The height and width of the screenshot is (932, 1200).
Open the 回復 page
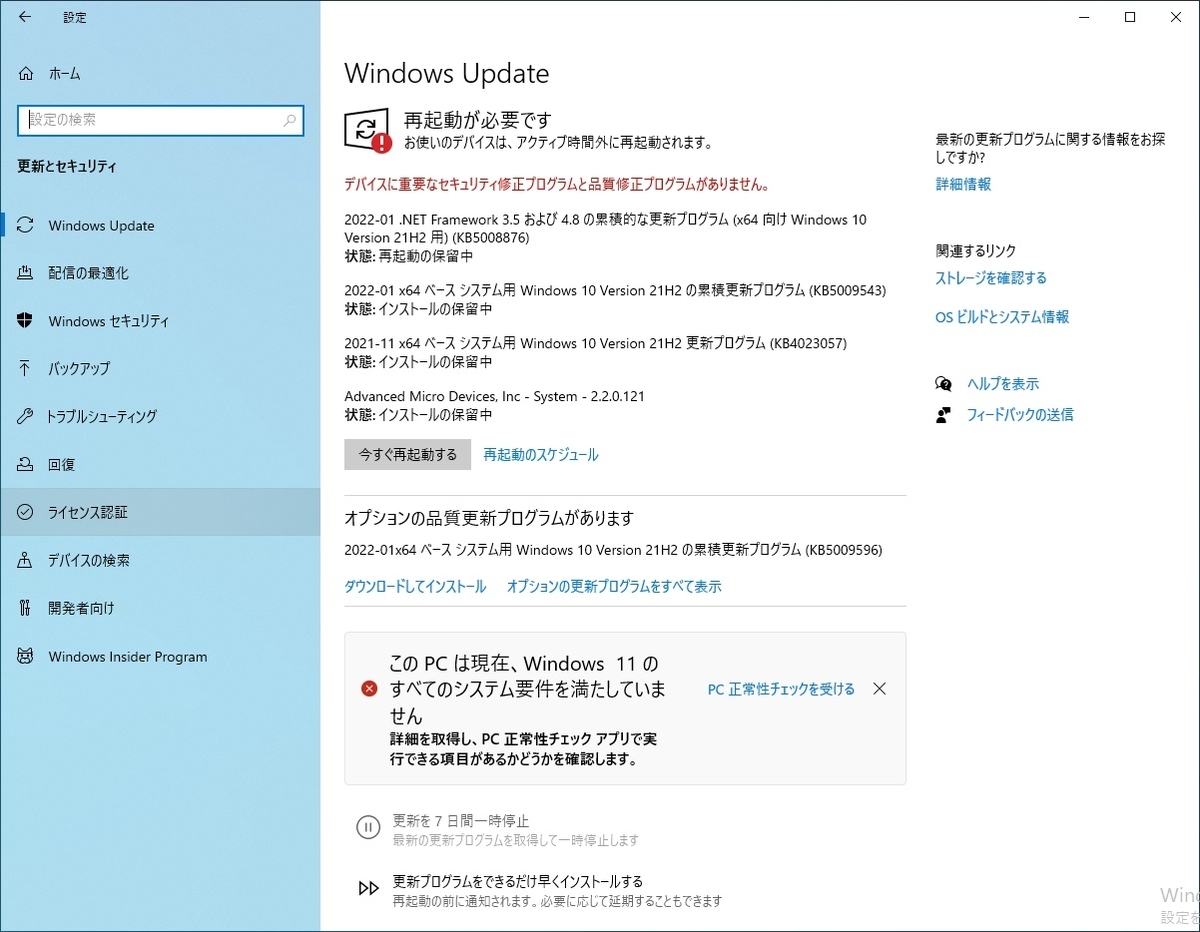[x=160, y=464]
